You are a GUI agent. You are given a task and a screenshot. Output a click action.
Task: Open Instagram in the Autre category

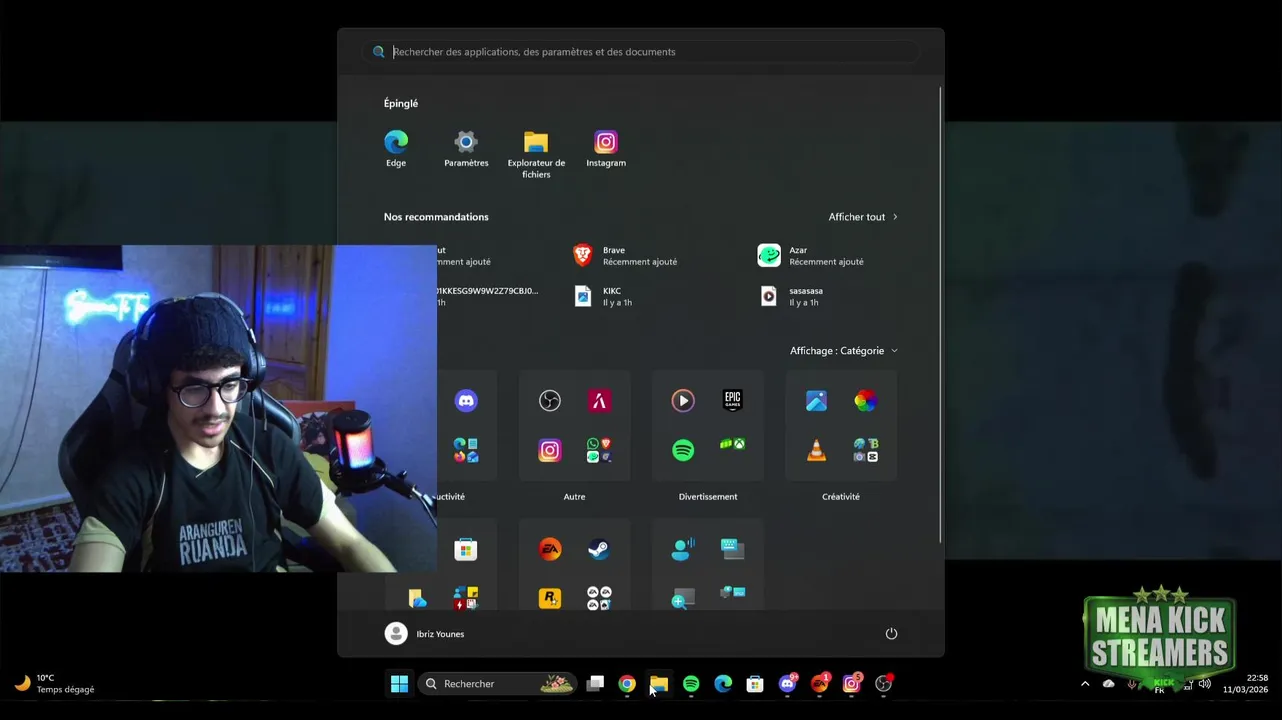(550, 450)
